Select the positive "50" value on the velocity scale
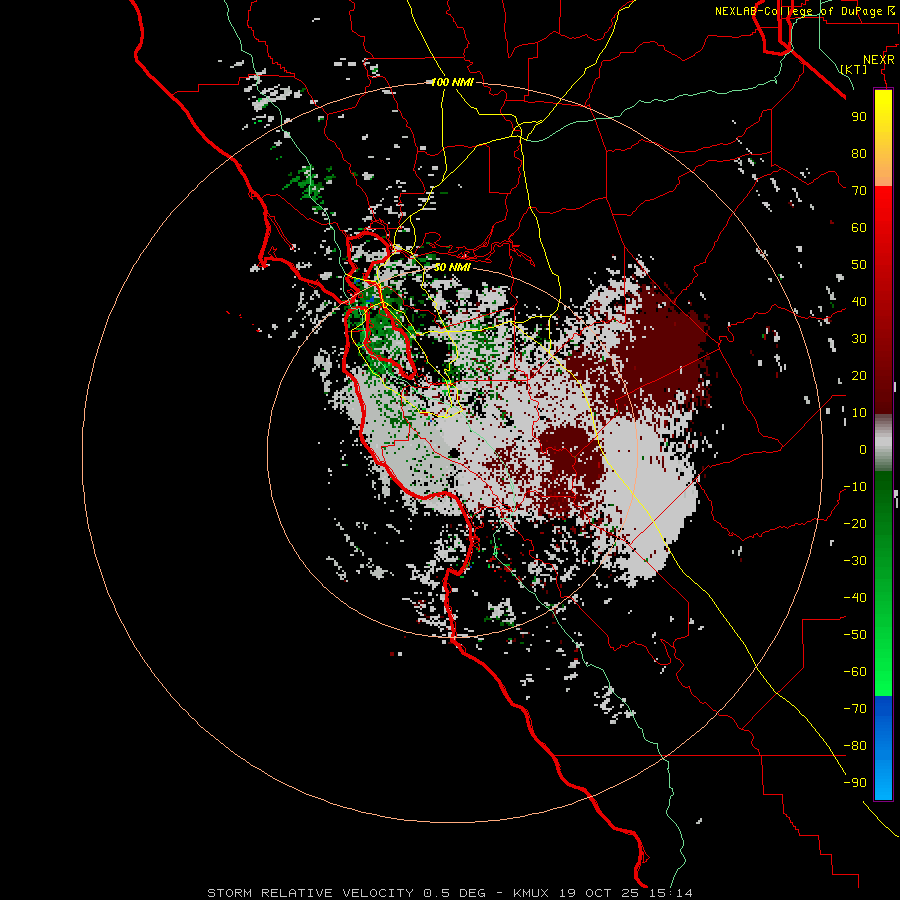Image resolution: width=900 pixels, height=900 pixels. point(859,265)
